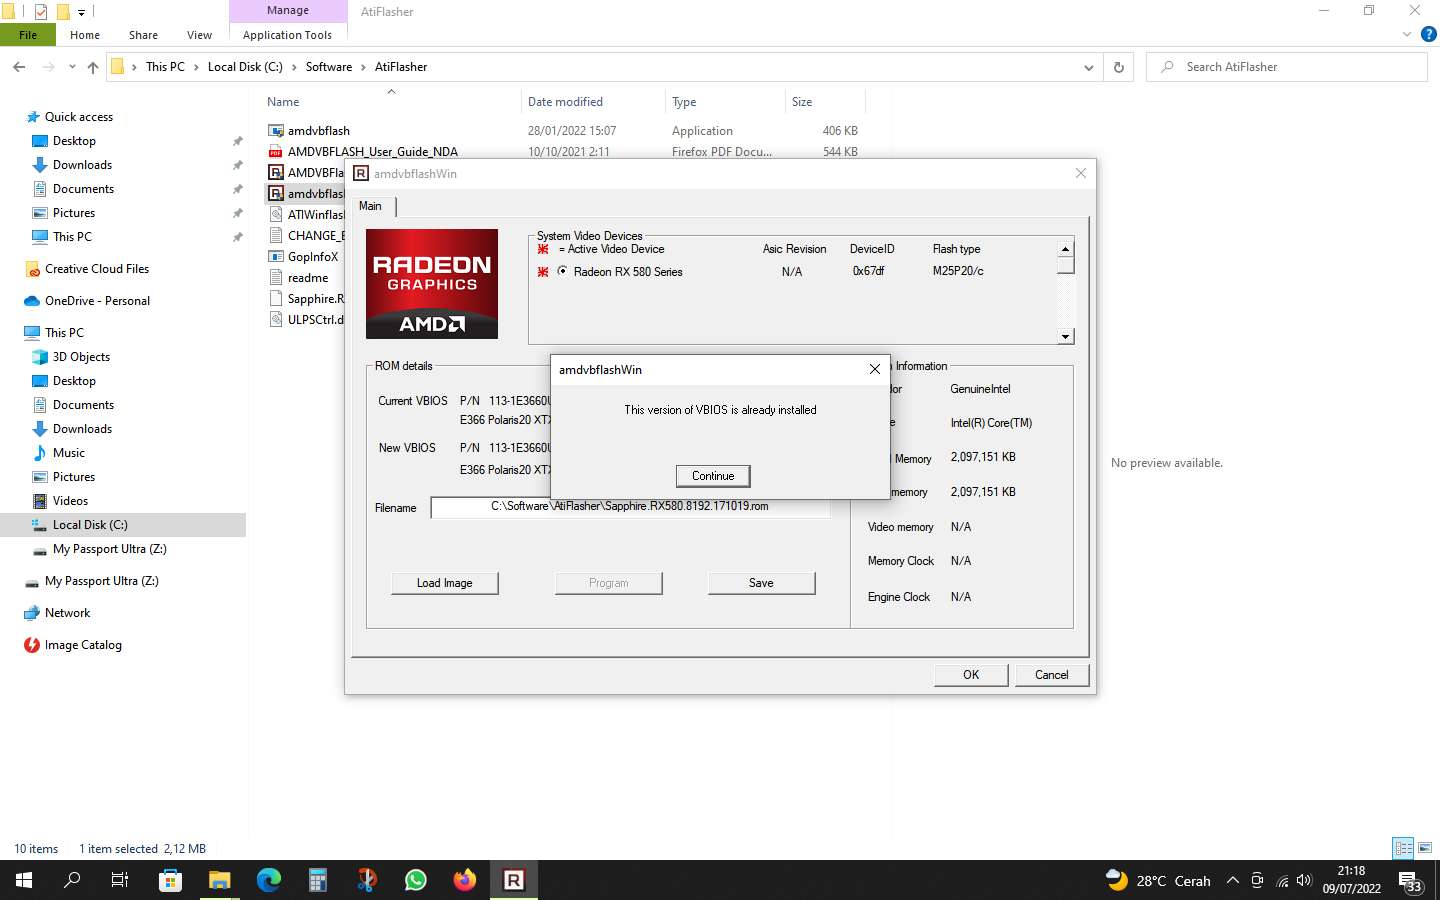Open Creative Cloud Files folder
The height and width of the screenshot is (900, 1440).
click(x=96, y=269)
